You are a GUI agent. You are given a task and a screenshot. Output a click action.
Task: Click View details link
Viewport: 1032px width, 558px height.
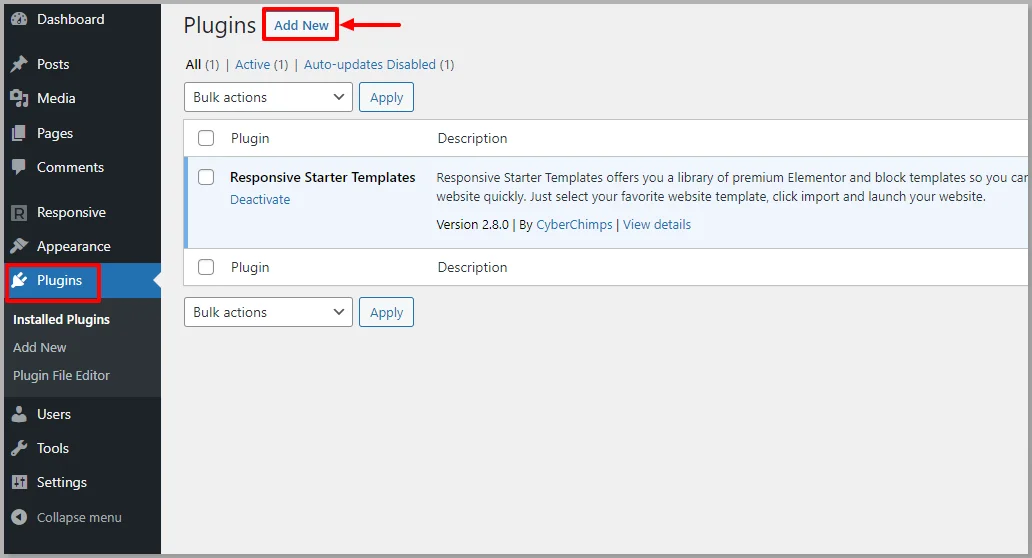(657, 224)
